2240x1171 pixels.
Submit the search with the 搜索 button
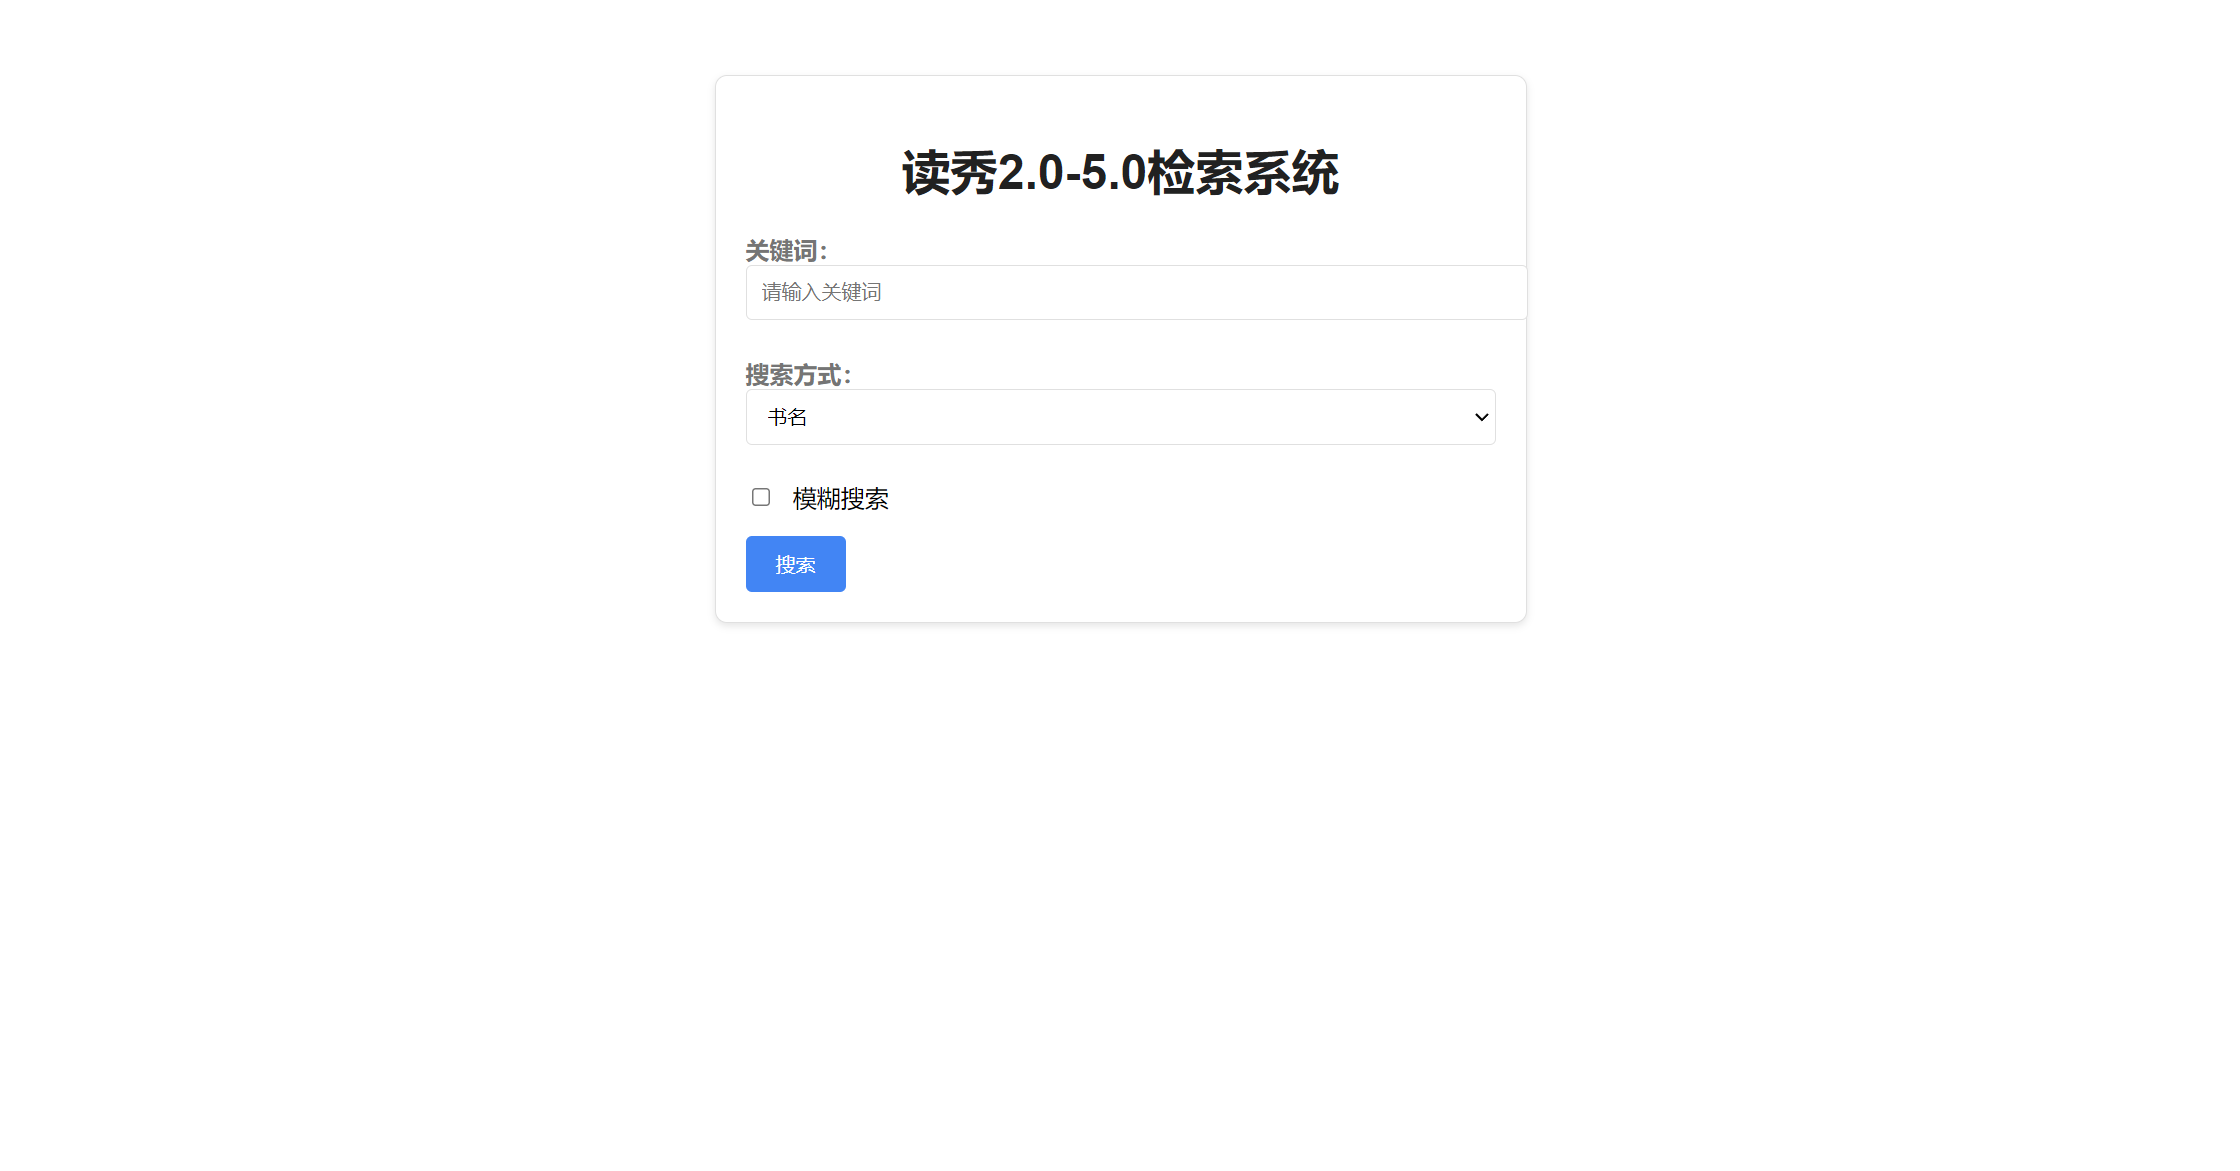click(795, 564)
